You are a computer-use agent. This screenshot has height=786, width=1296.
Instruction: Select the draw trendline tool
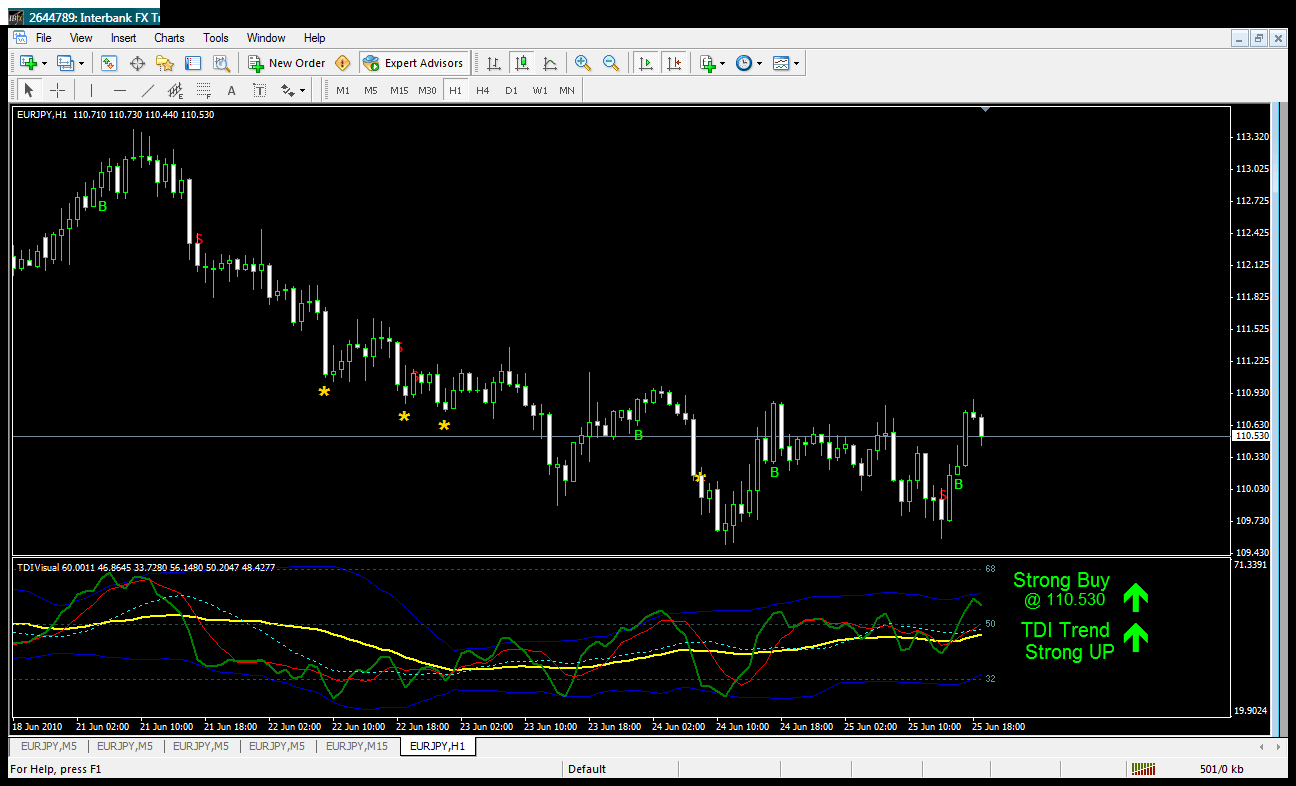click(x=148, y=90)
